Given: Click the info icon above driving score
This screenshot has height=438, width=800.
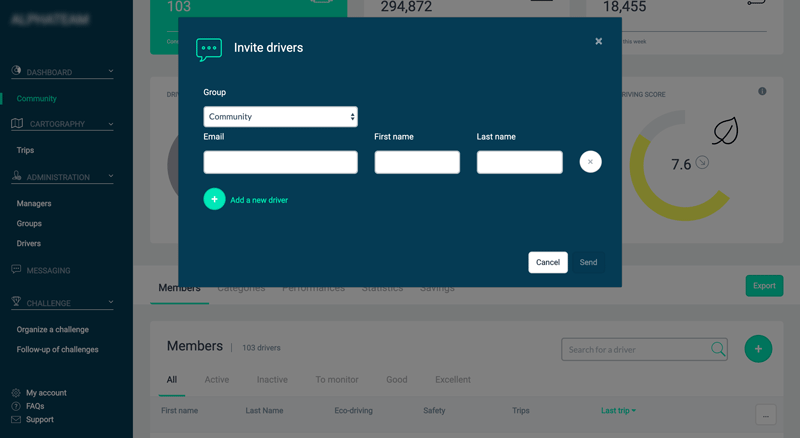Looking at the screenshot, I should point(762,91).
